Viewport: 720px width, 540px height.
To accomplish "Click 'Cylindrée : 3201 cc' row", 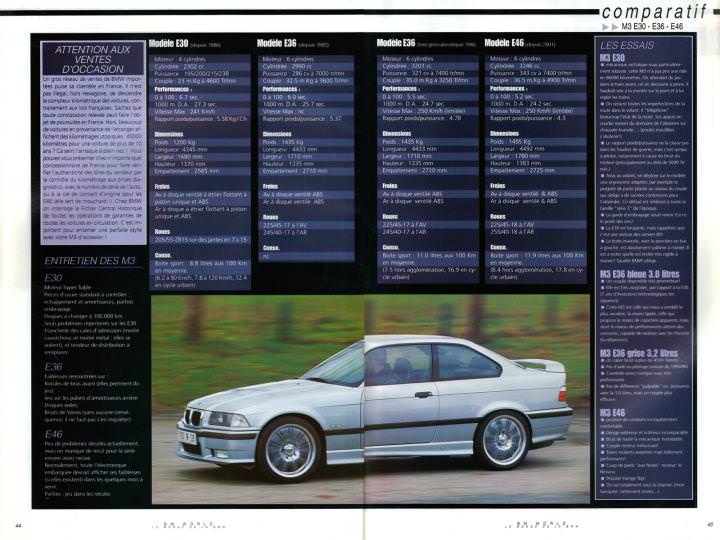I will 407,66.
